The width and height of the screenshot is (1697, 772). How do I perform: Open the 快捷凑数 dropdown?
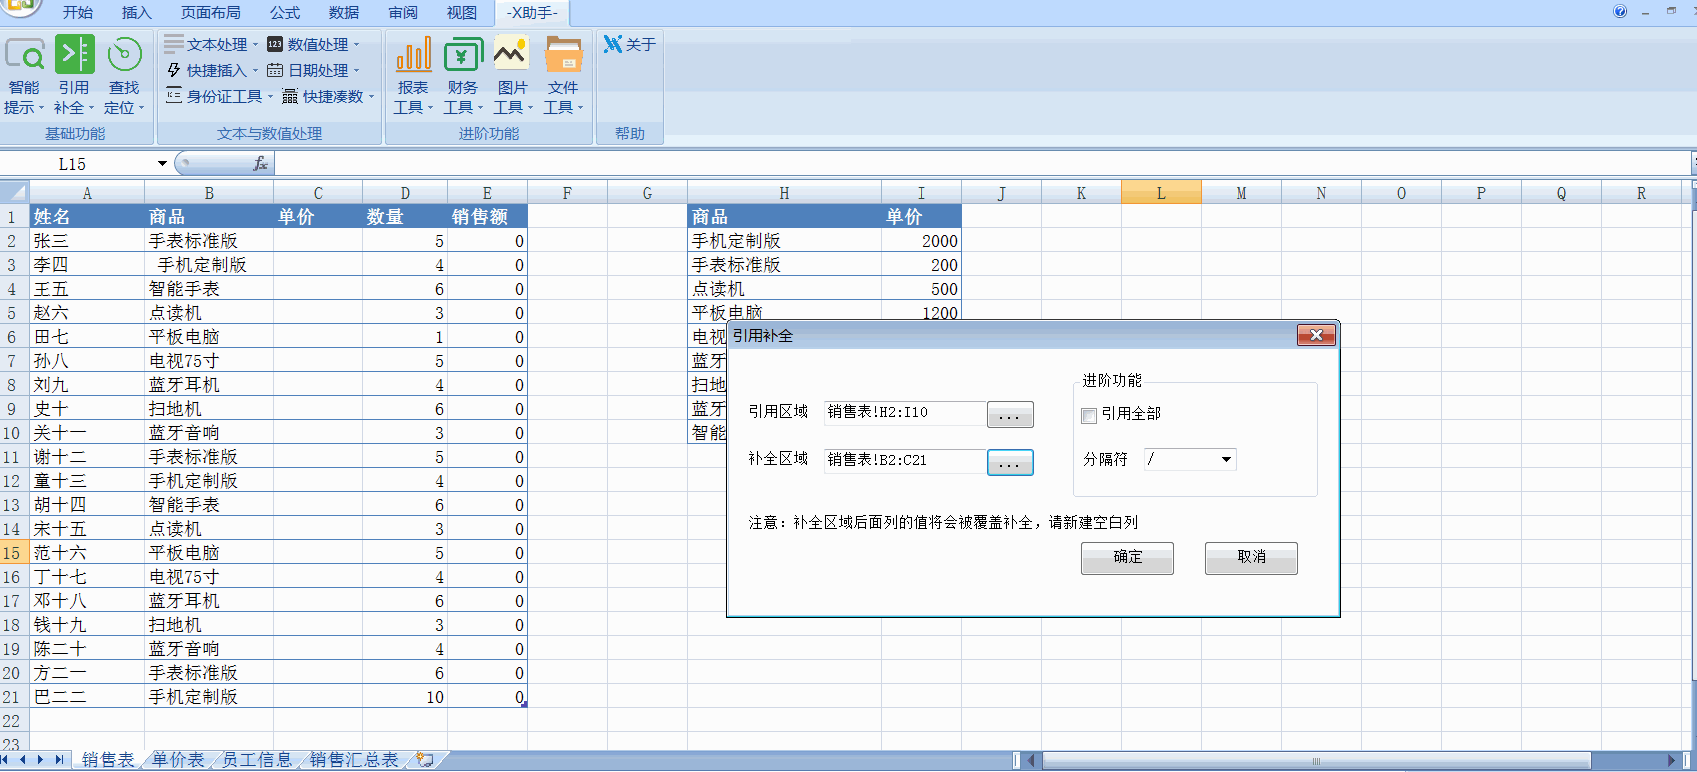click(x=328, y=96)
